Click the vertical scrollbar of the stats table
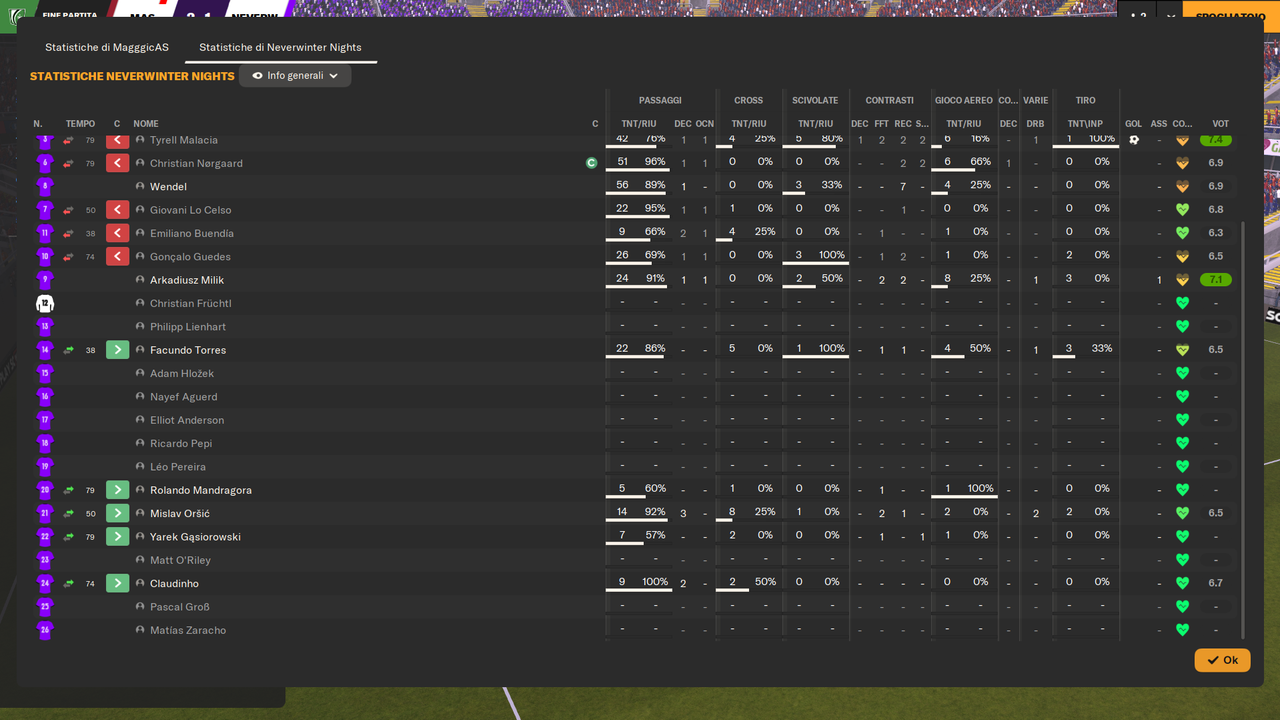Viewport: 1280px width, 720px height. coord(1243,430)
